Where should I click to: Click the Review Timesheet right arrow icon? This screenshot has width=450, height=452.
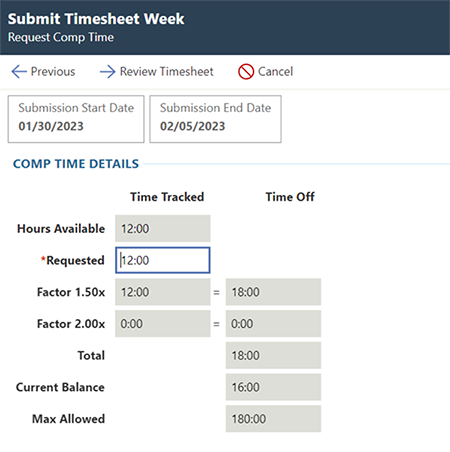click(108, 72)
